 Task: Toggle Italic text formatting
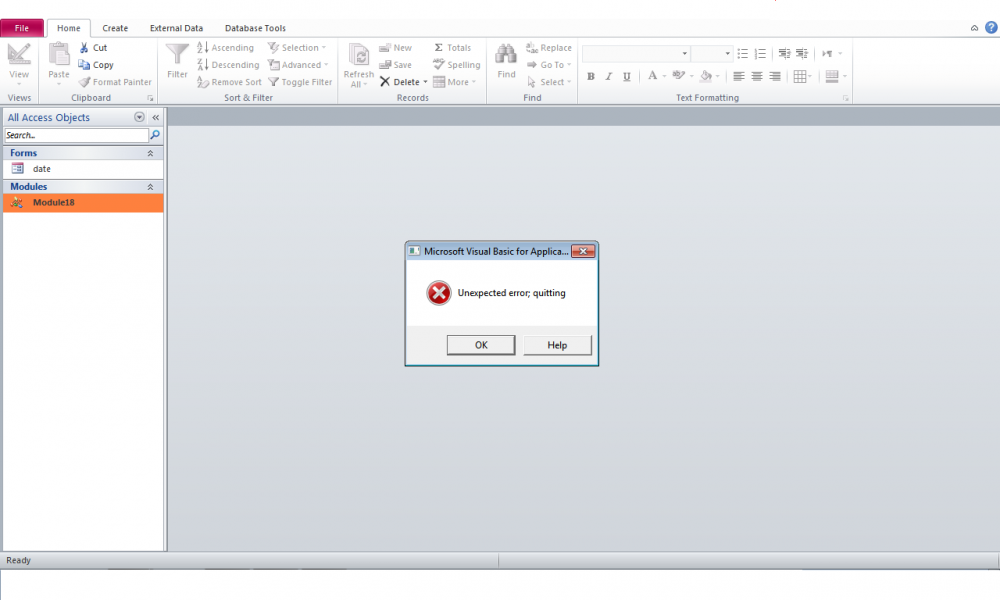[608, 77]
